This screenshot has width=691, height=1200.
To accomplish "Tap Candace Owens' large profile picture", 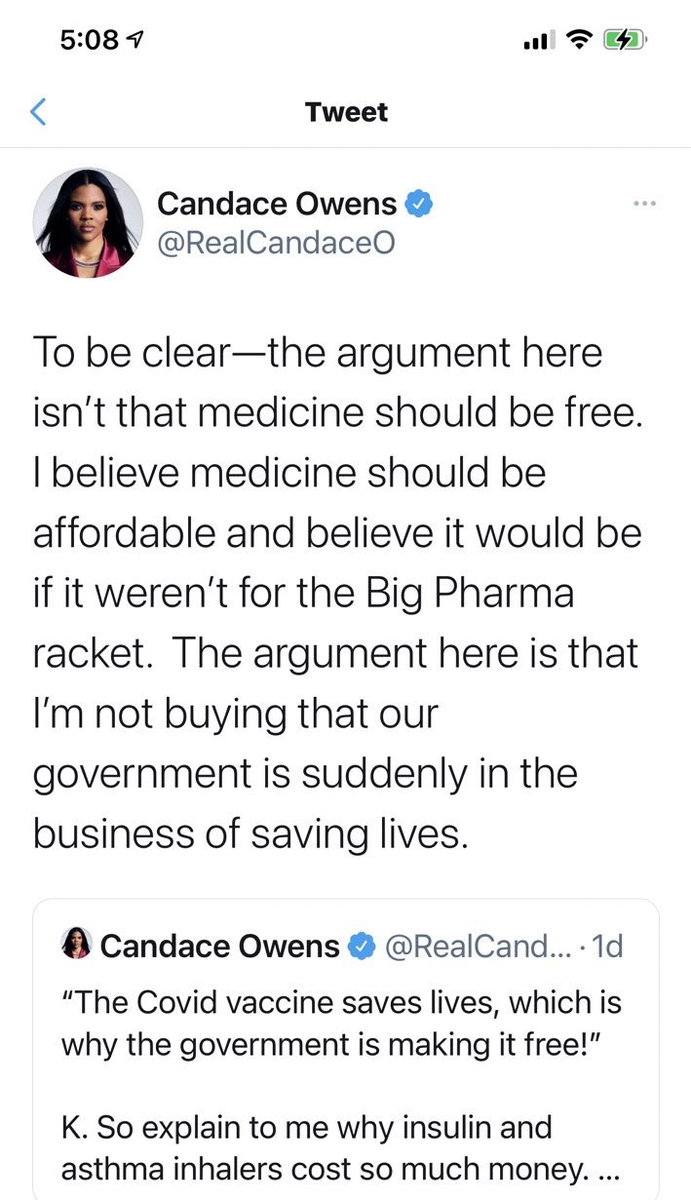I will pyautogui.click(x=88, y=222).
